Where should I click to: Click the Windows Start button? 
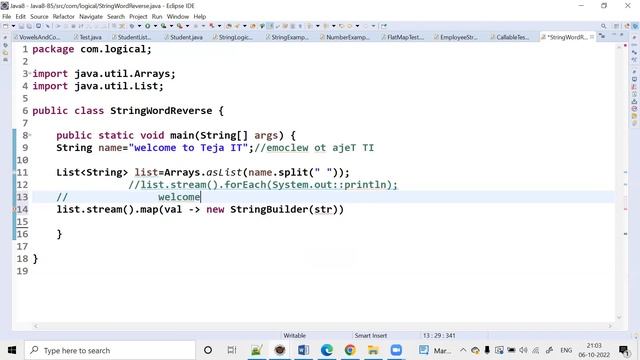pos(12,350)
